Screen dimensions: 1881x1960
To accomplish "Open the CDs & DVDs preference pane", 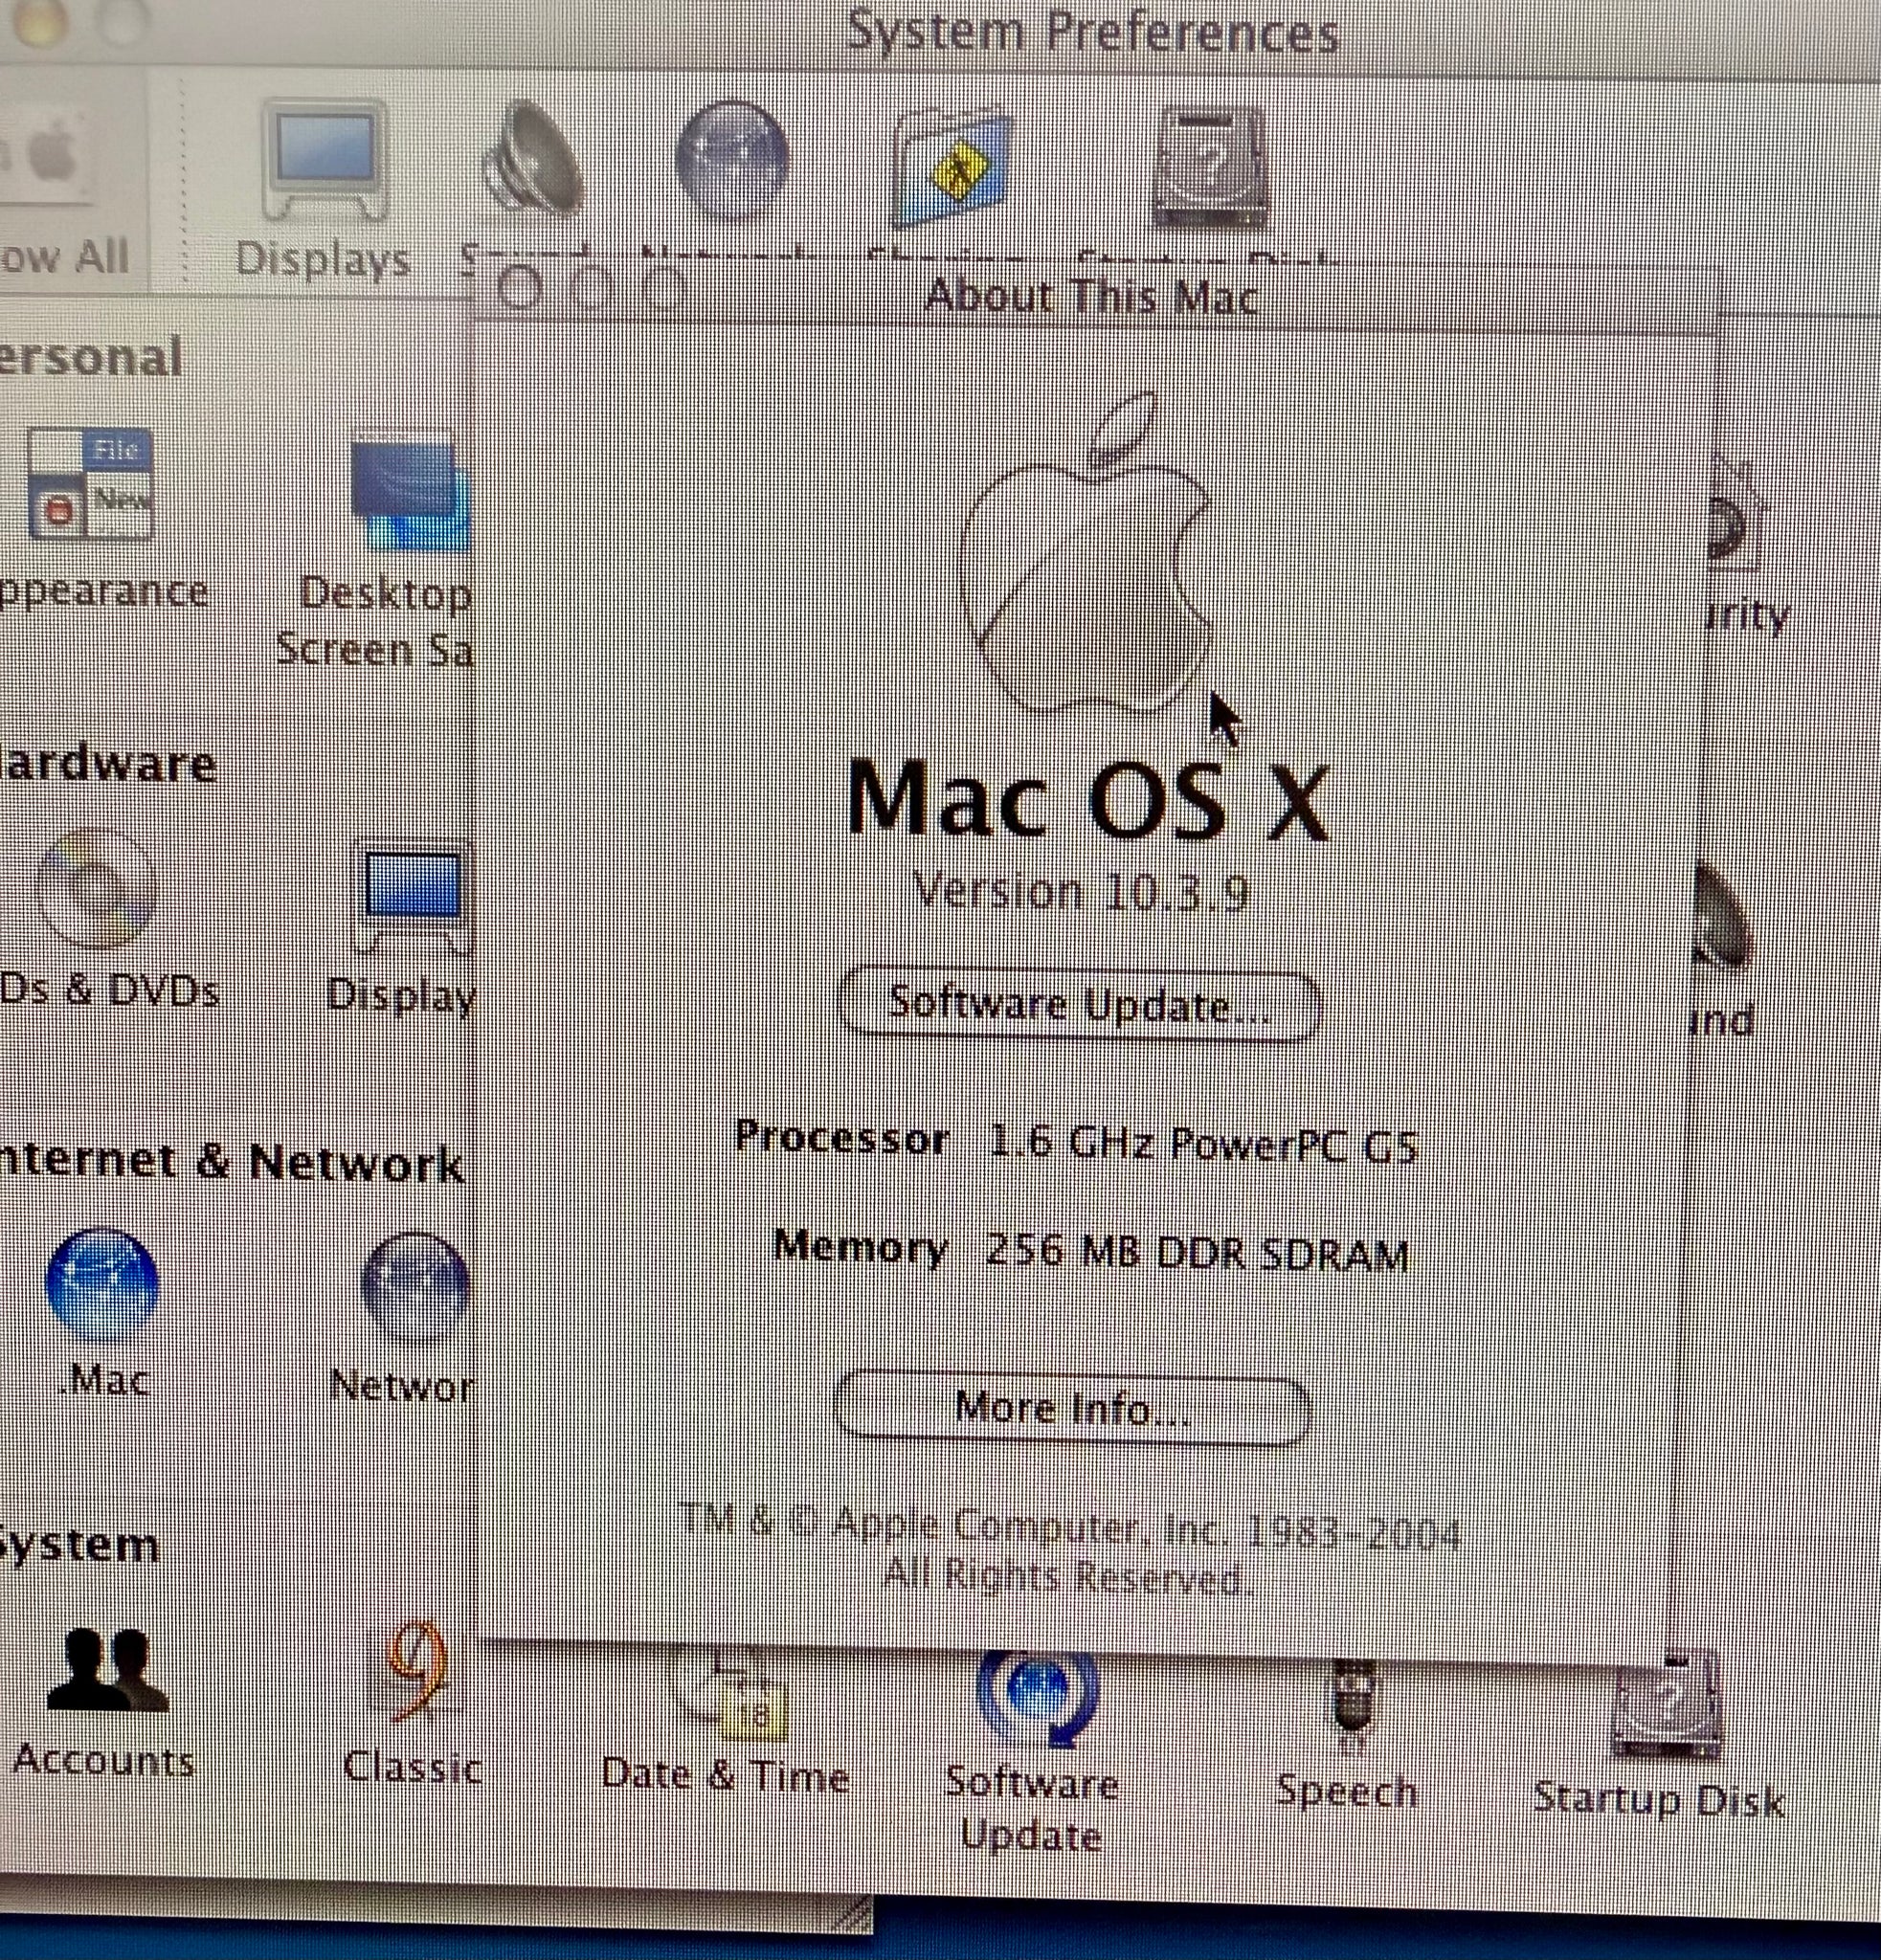I will (96, 888).
